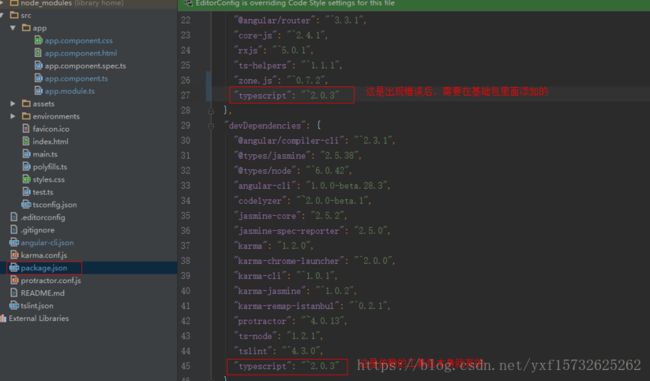The image size is (650, 381).
Task: Click the environments folder icon
Action: [x=26, y=116]
